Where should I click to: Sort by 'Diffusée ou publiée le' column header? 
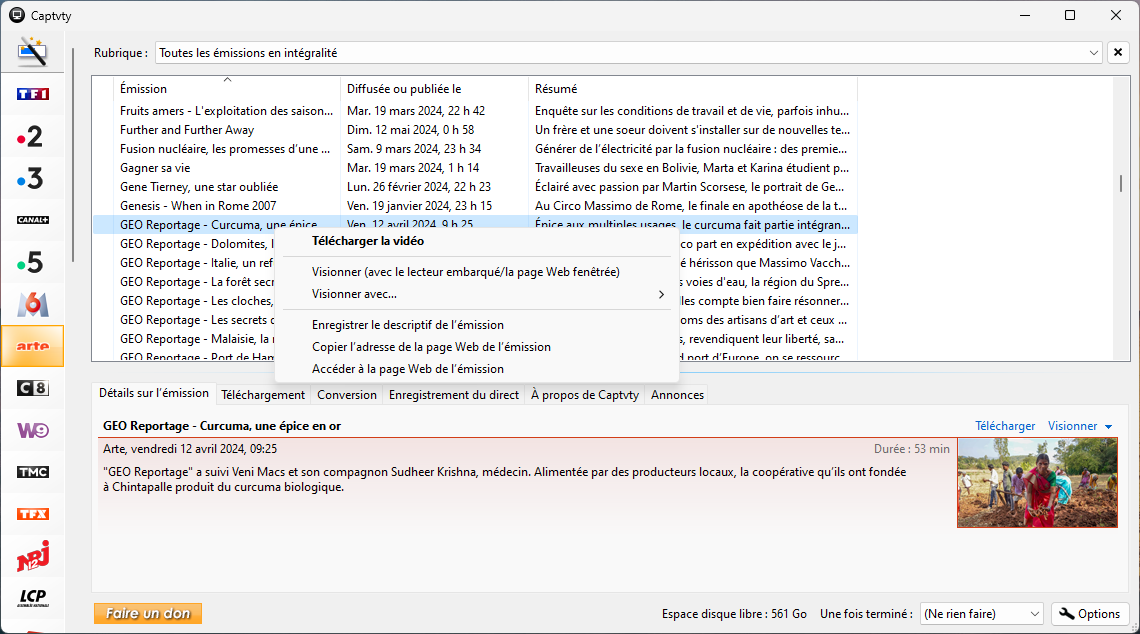434,89
